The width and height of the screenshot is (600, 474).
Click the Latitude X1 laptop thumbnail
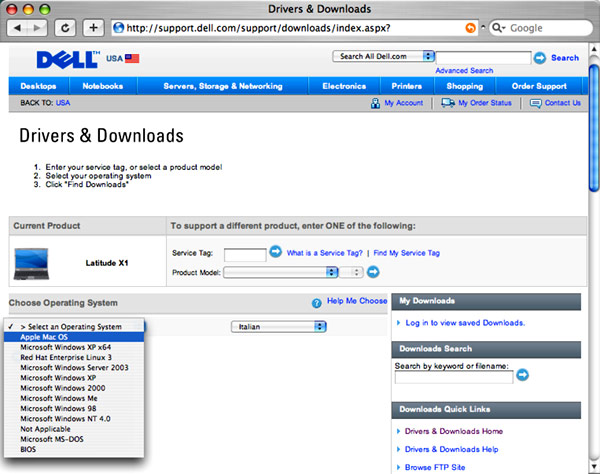click(31, 264)
